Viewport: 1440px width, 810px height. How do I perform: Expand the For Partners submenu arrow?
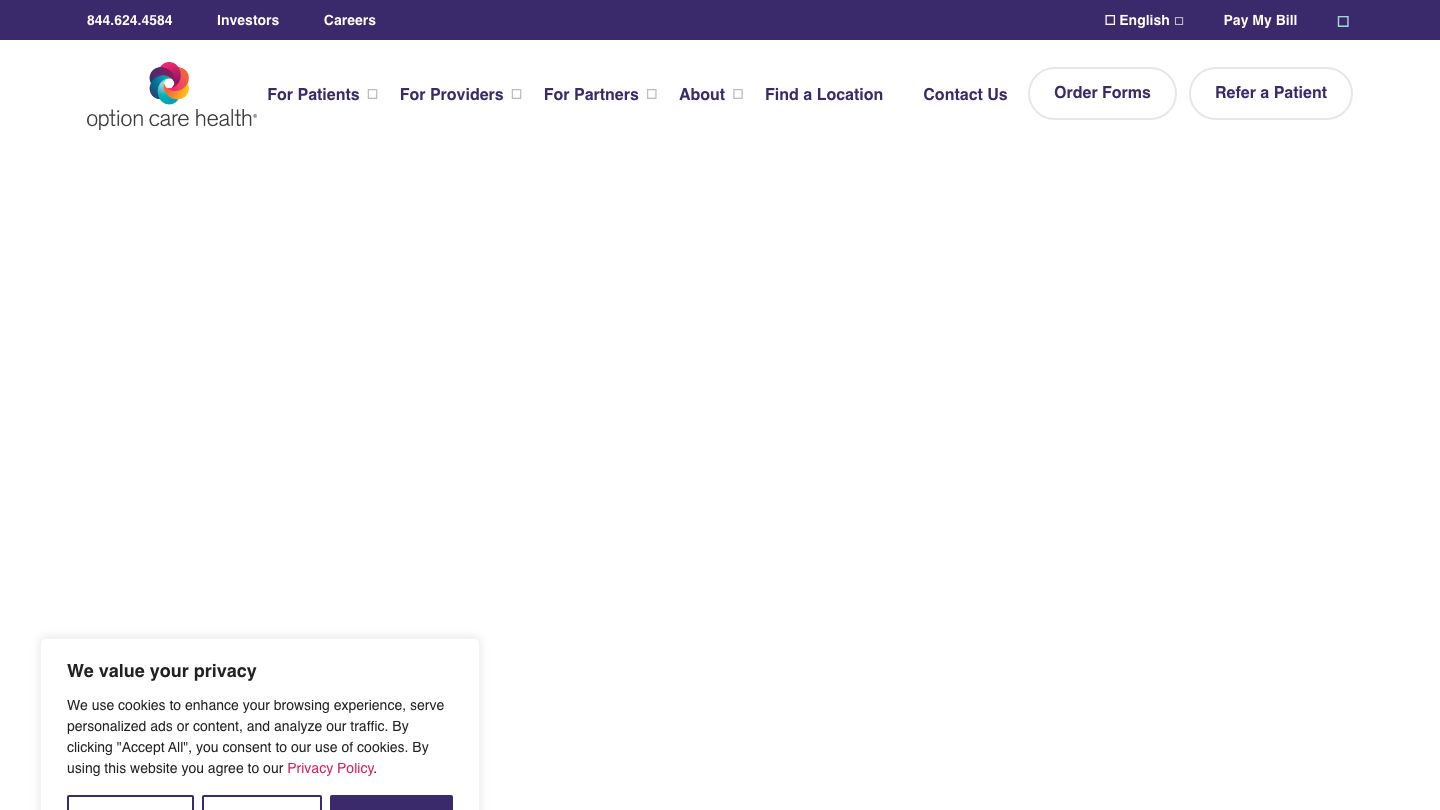point(652,94)
